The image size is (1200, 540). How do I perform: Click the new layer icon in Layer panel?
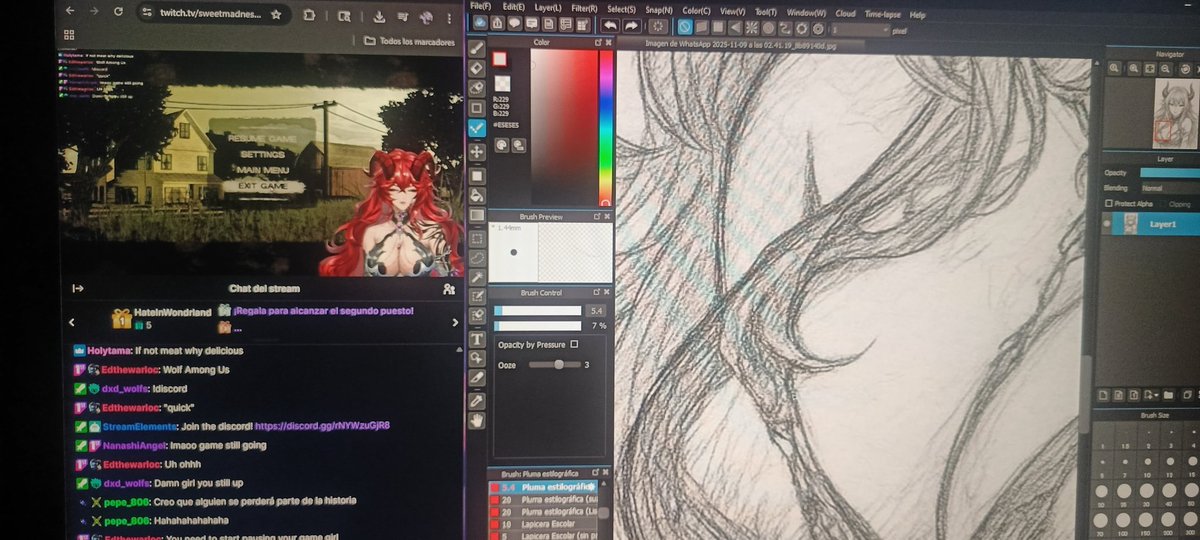tap(1102, 394)
